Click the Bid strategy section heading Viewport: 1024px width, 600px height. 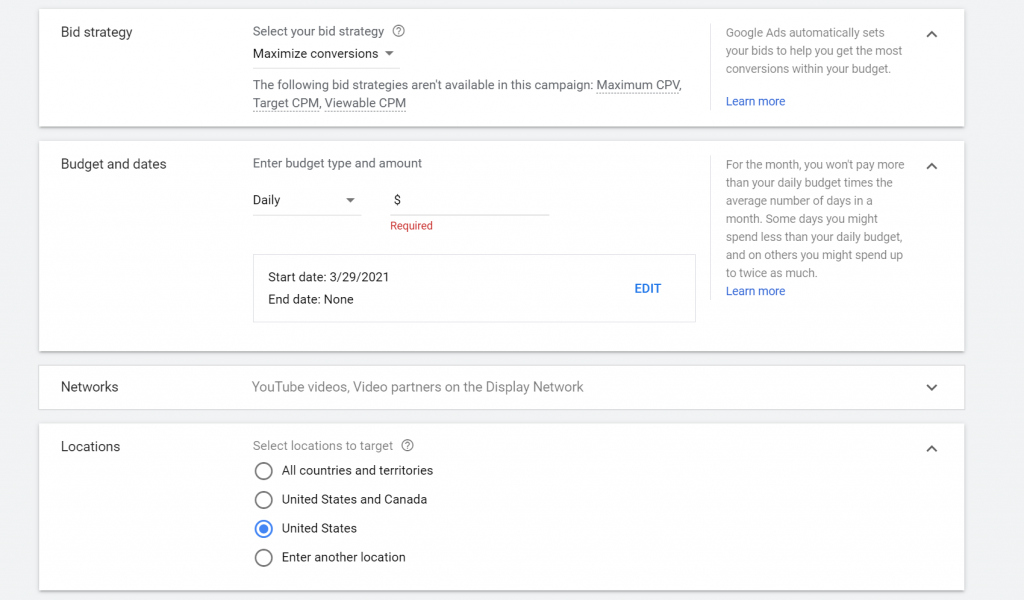(97, 32)
